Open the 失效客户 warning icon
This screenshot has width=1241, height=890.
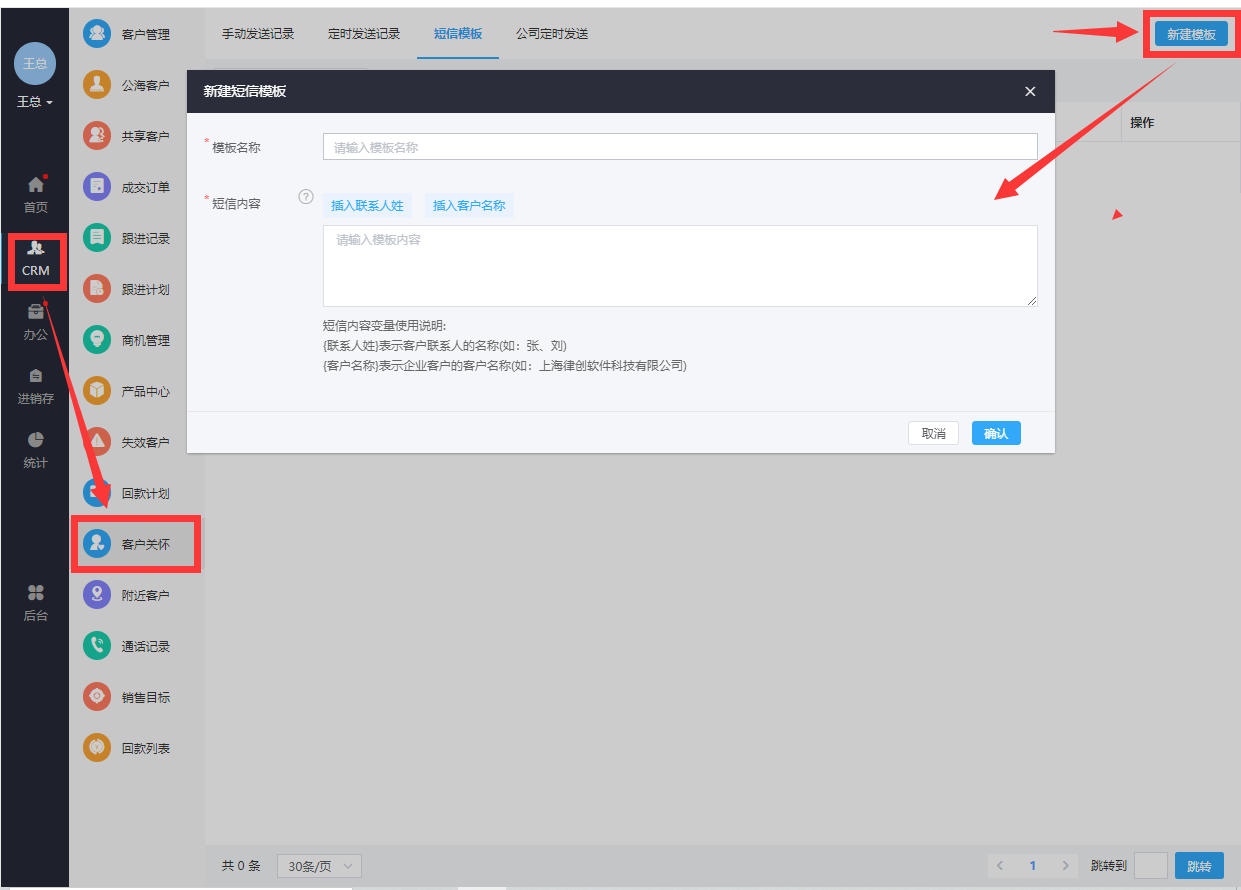tap(97, 442)
